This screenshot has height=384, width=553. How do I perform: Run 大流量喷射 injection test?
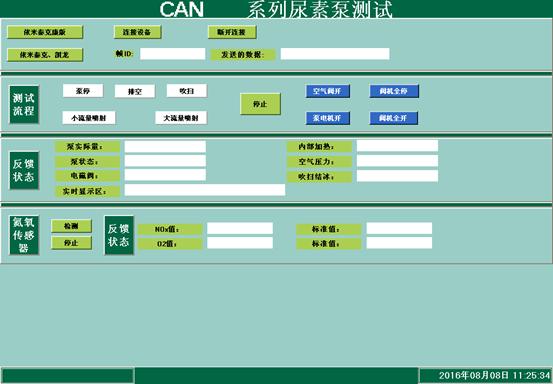pyautogui.click(x=181, y=118)
